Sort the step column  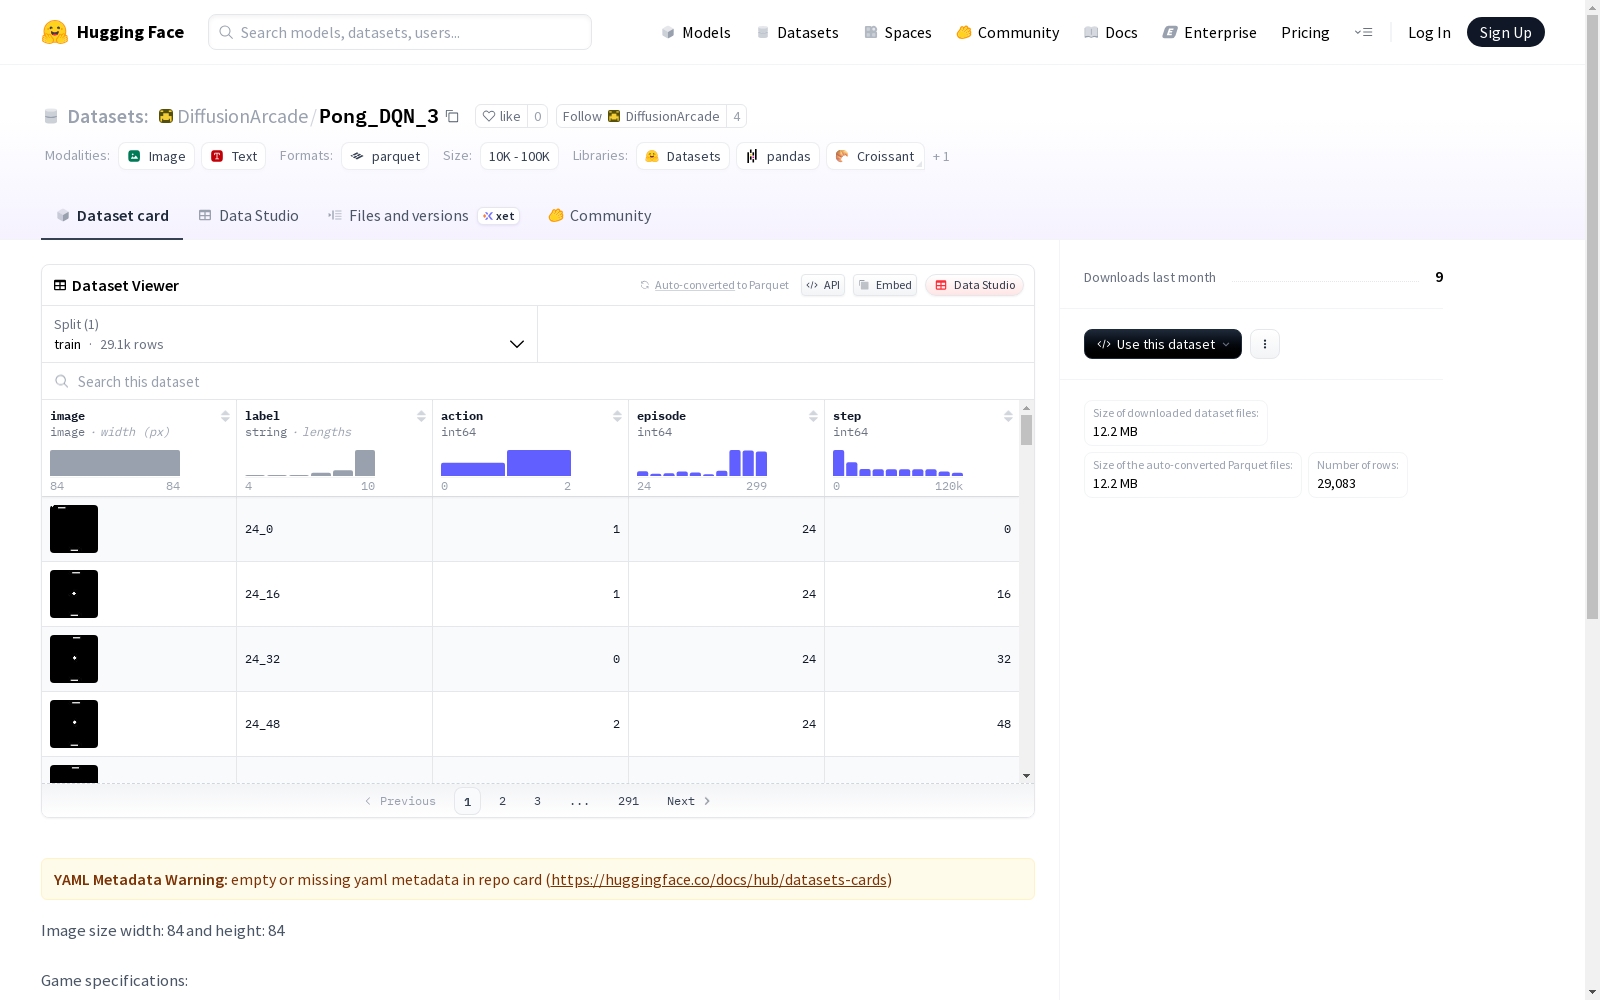[x=1008, y=416]
